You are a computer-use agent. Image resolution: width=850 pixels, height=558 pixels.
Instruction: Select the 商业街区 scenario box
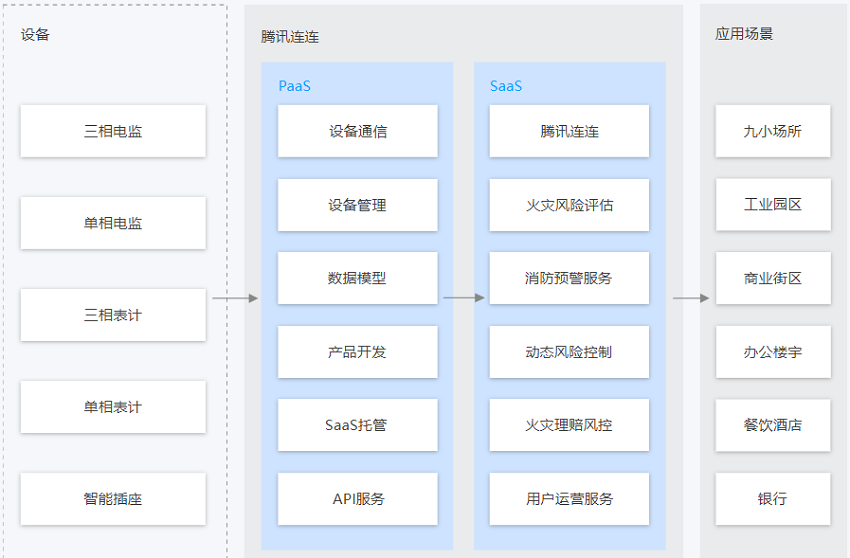(773, 278)
